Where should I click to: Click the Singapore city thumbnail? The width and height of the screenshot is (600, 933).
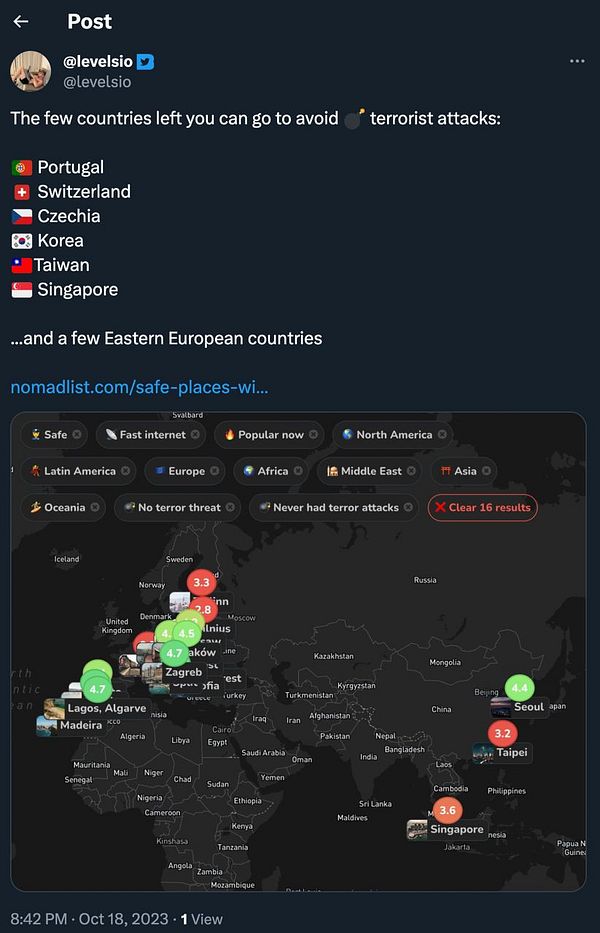(x=417, y=830)
